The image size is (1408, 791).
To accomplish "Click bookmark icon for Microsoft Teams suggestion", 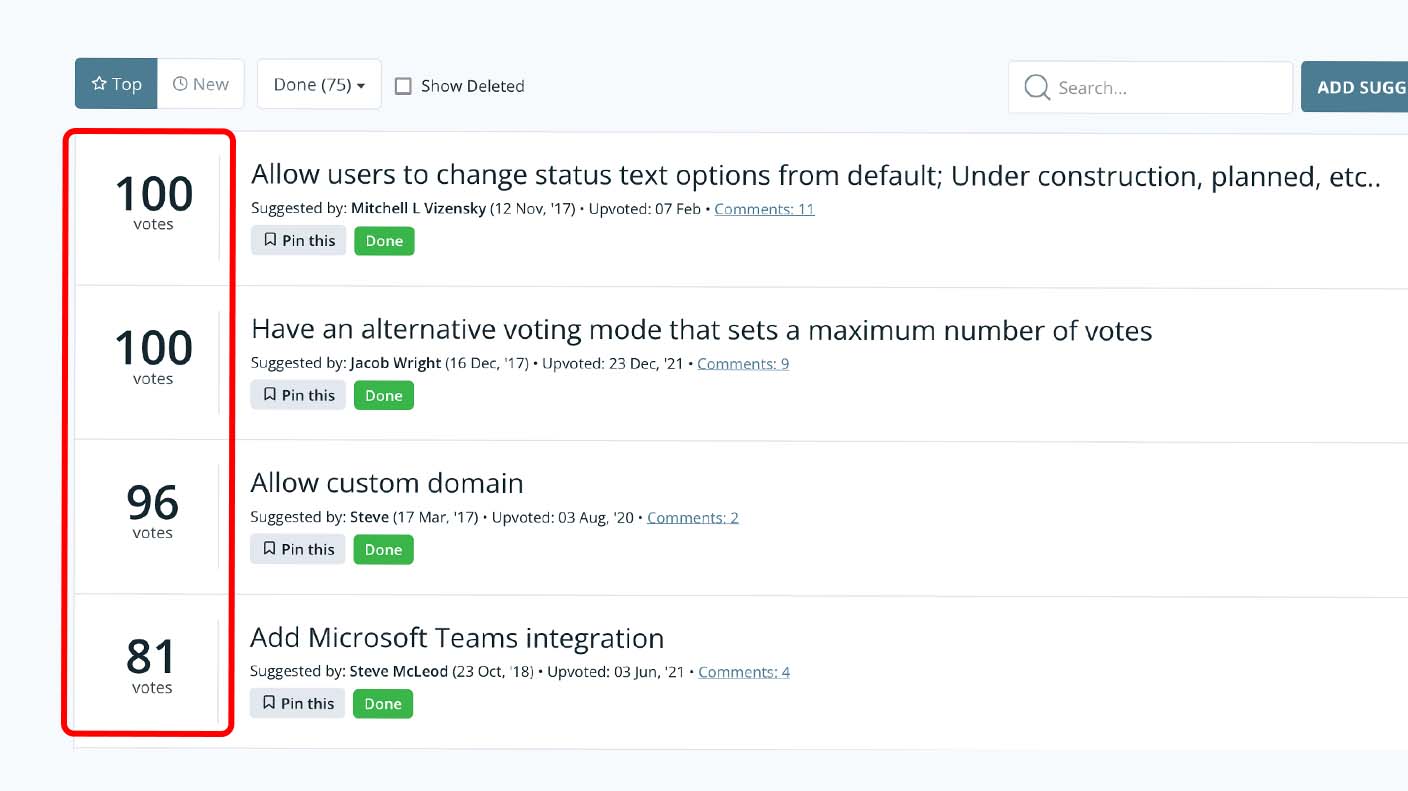I will pyautogui.click(x=269, y=703).
